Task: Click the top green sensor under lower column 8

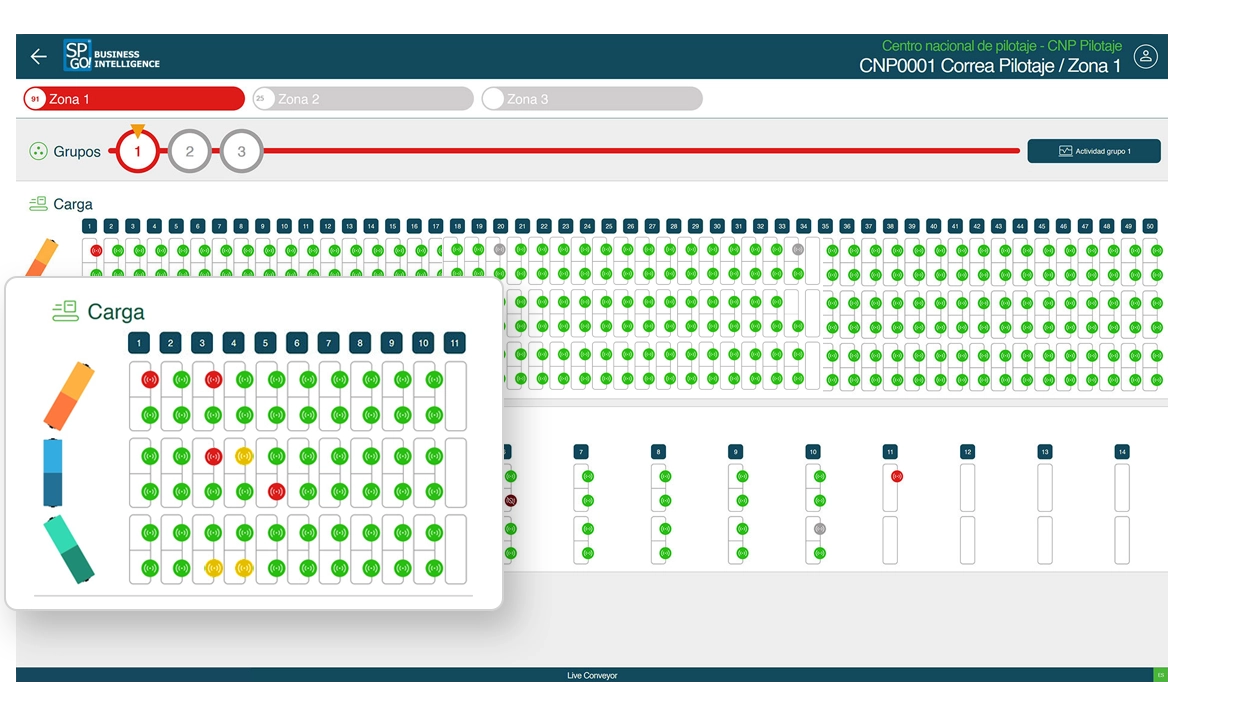Action: 665,476
